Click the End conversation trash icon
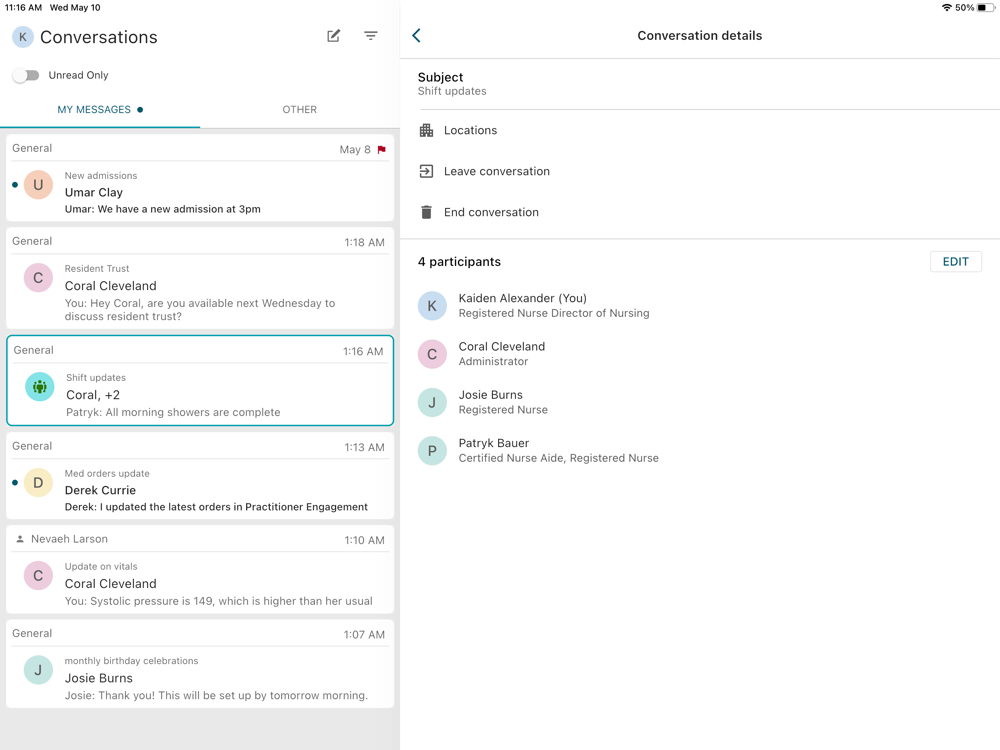The image size is (1000, 750). pos(426,212)
